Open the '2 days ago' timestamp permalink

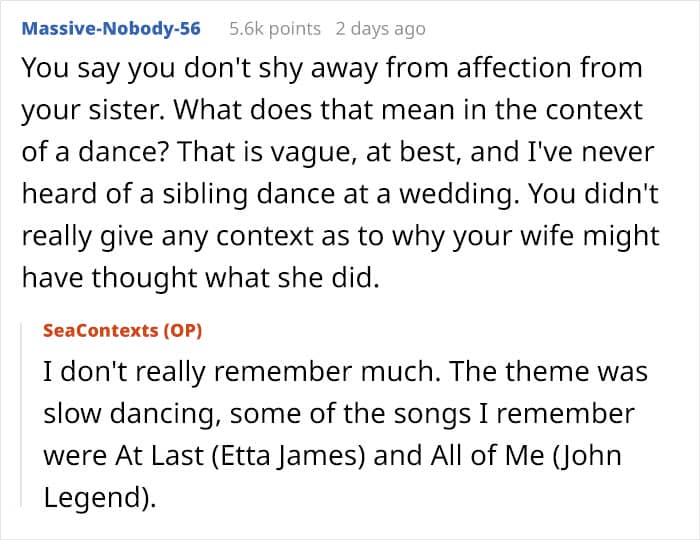click(380, 28)
